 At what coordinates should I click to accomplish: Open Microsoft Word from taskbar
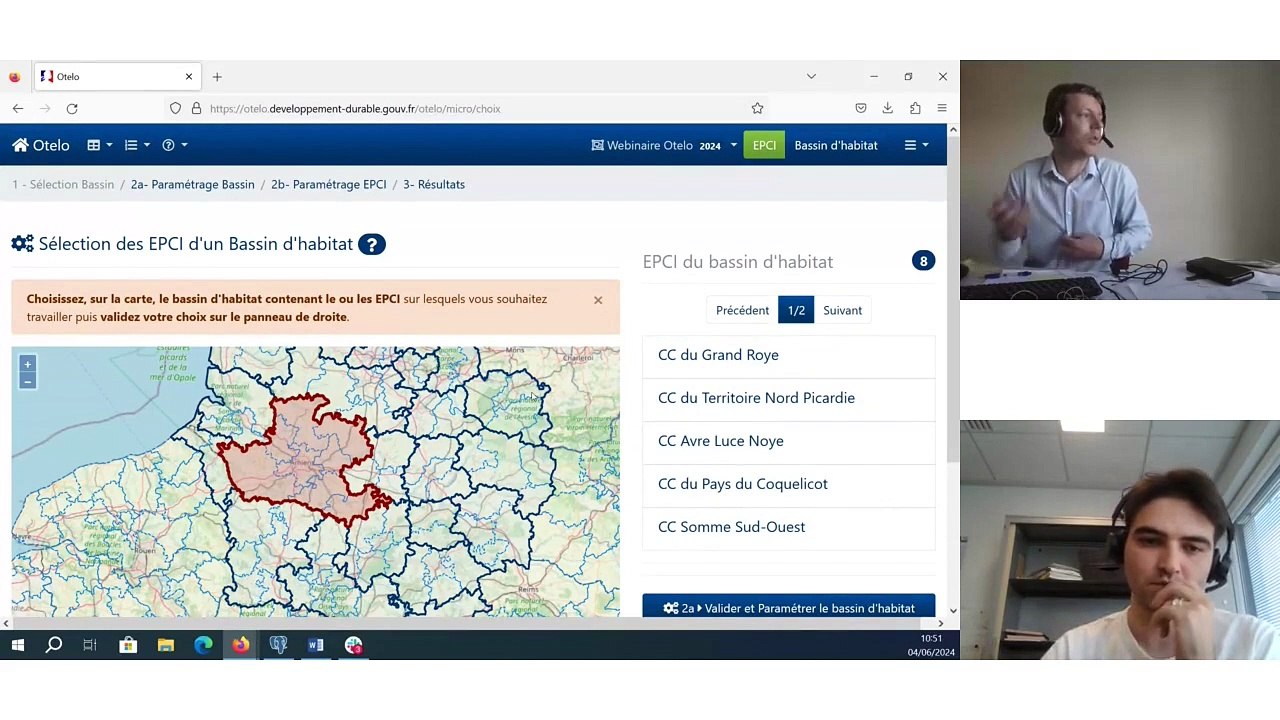tap(316, 645)
